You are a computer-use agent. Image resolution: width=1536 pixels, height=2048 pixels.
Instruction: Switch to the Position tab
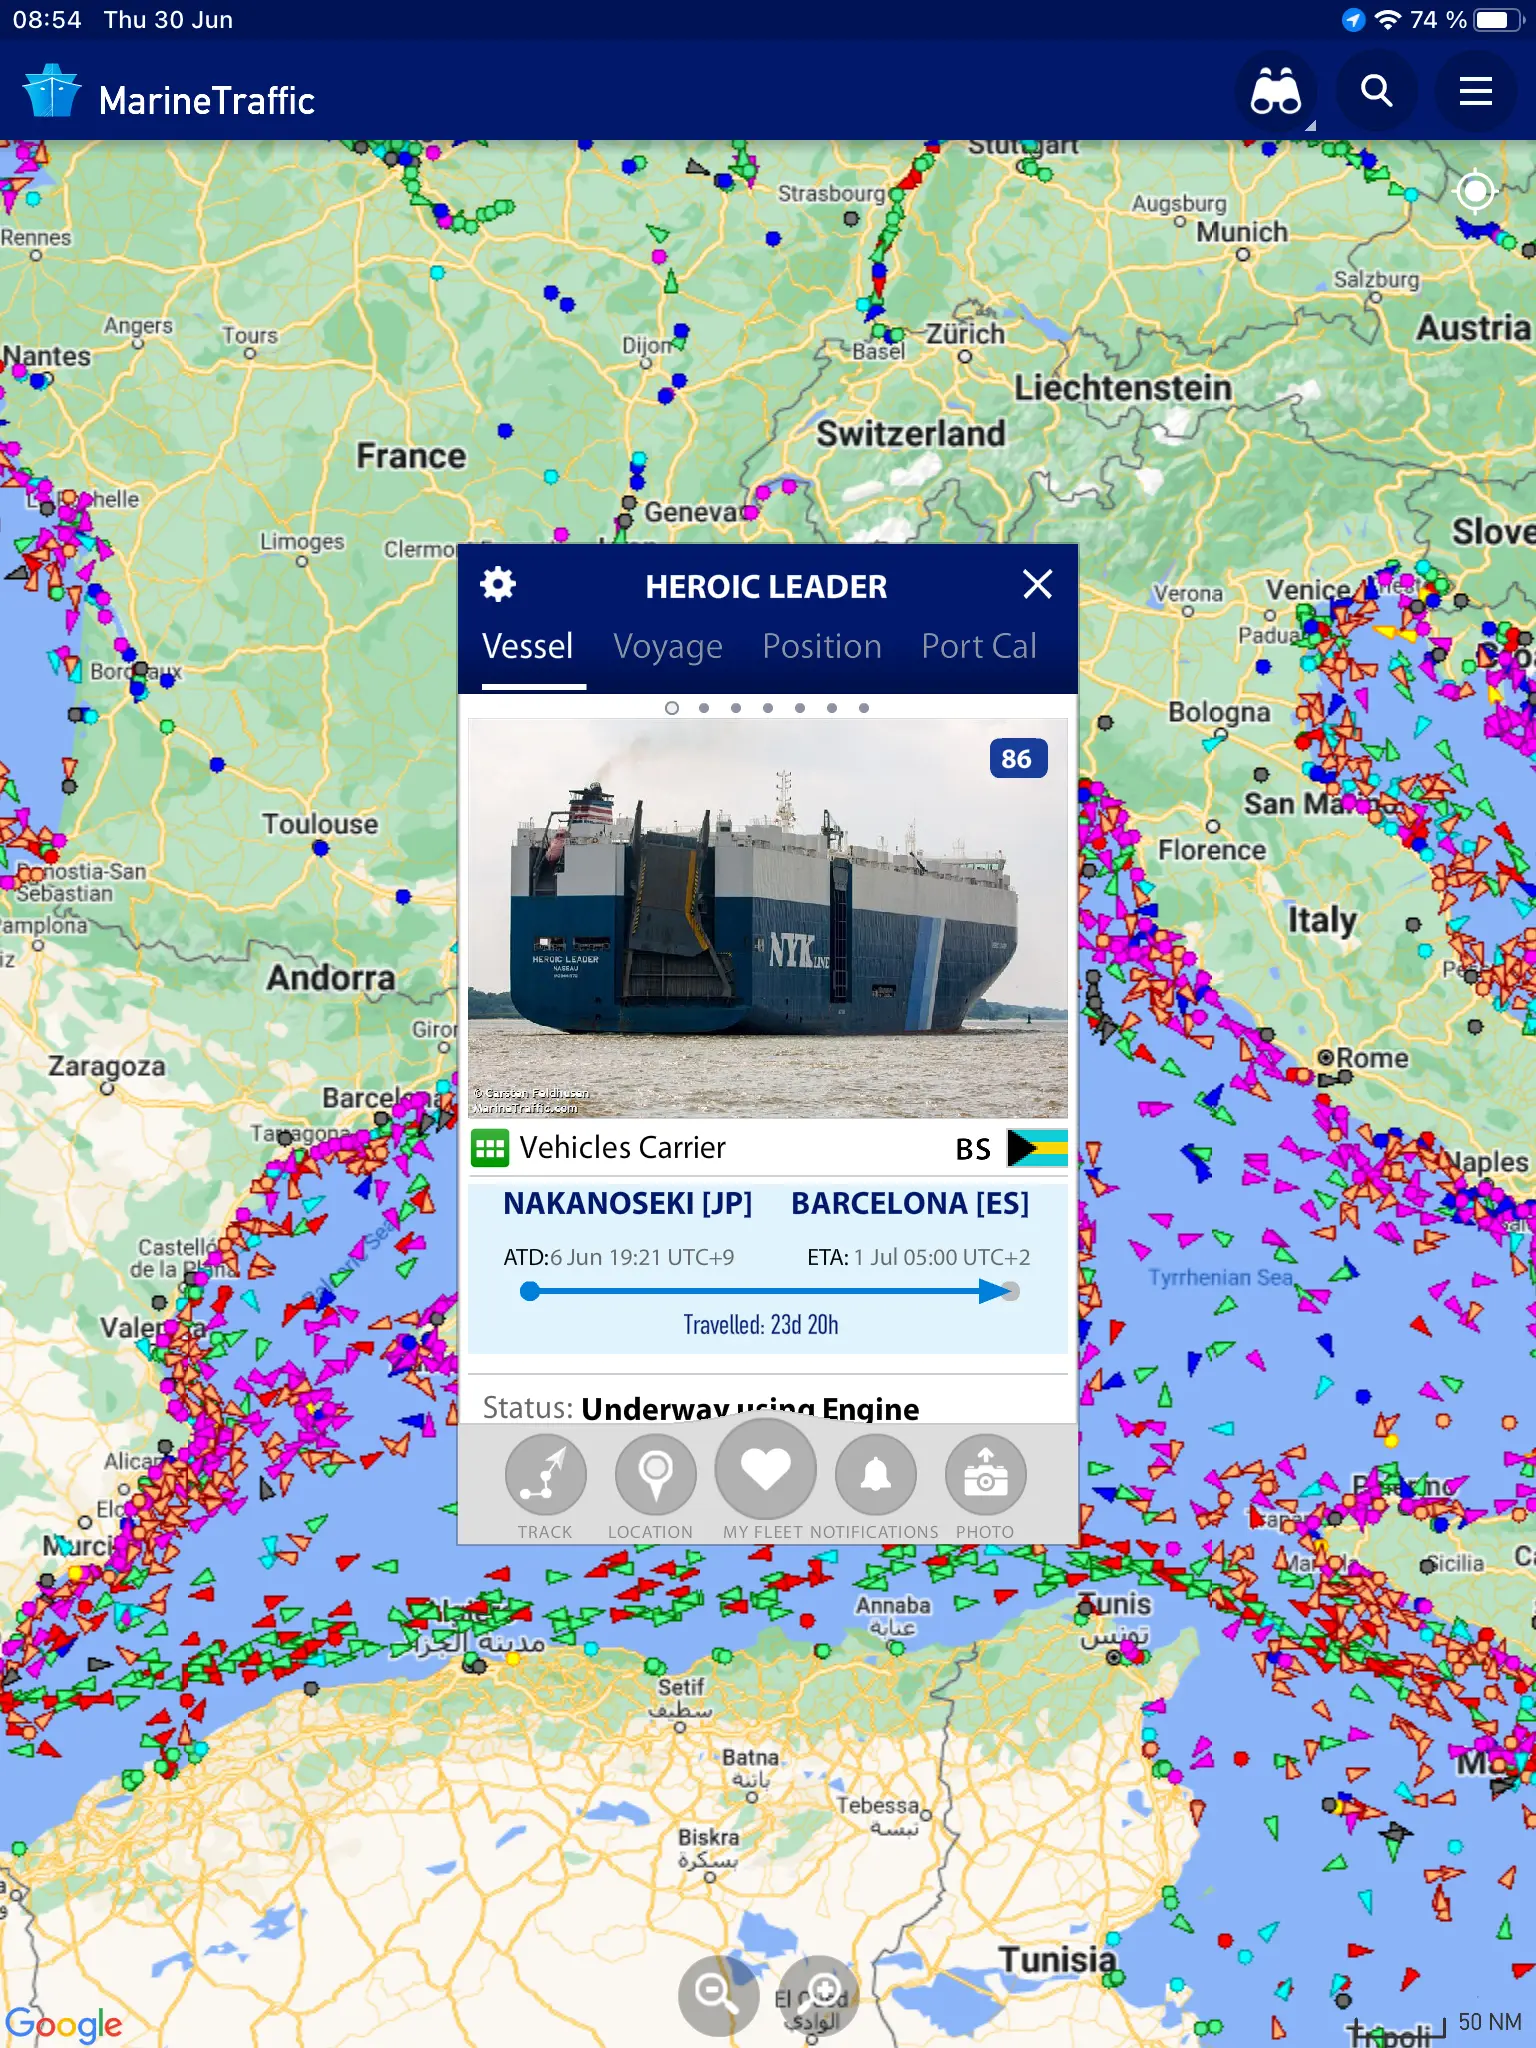pos(822,647)
